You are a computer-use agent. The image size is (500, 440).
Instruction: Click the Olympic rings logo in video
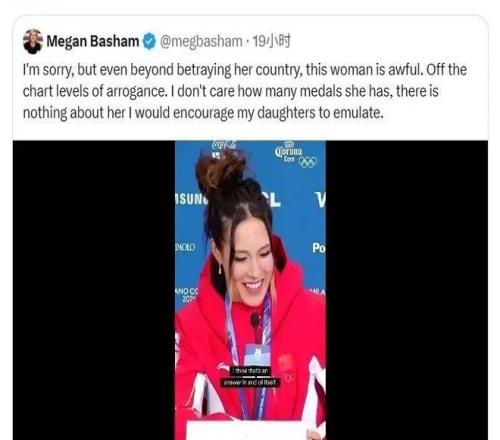[308, 162]
